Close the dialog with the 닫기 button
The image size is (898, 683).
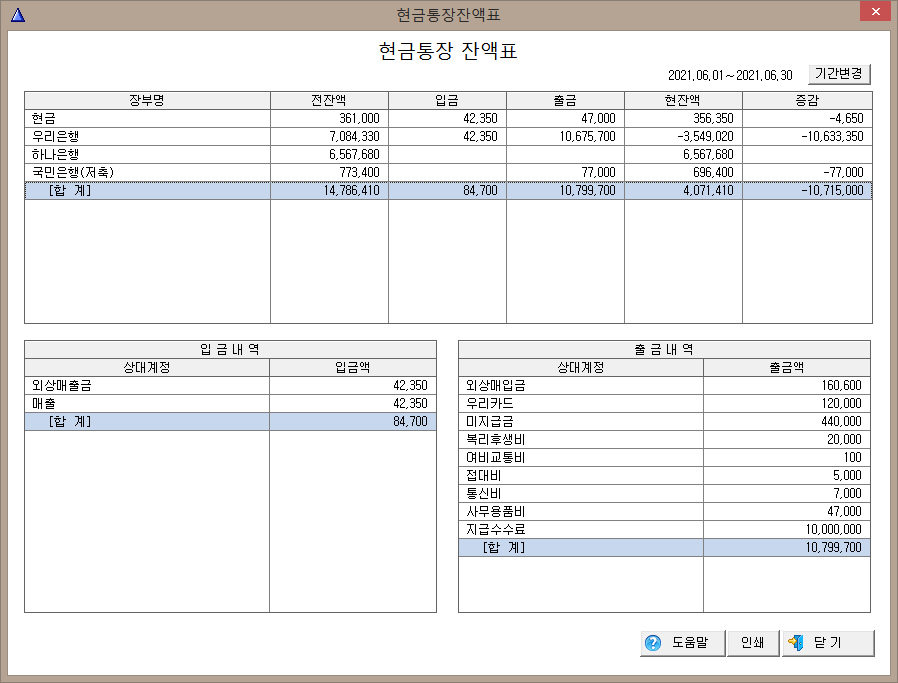click(828, 643)
